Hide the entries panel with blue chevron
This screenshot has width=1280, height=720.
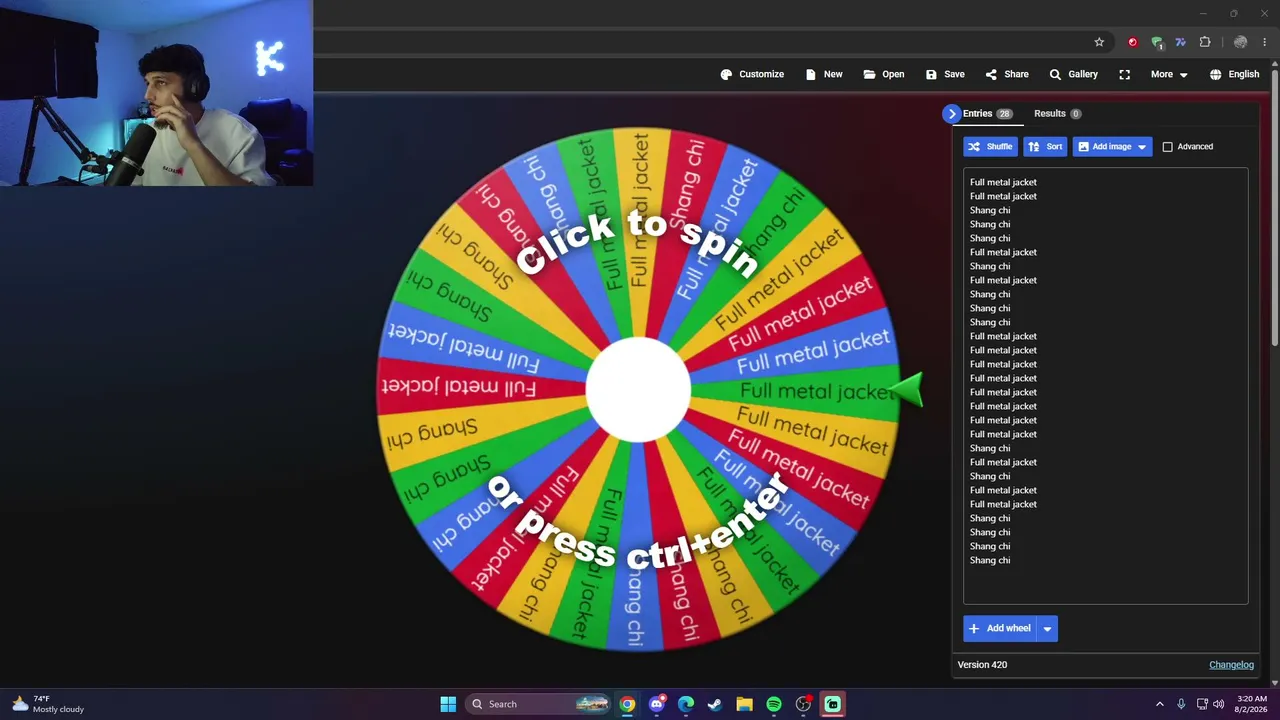coord(952,114)
